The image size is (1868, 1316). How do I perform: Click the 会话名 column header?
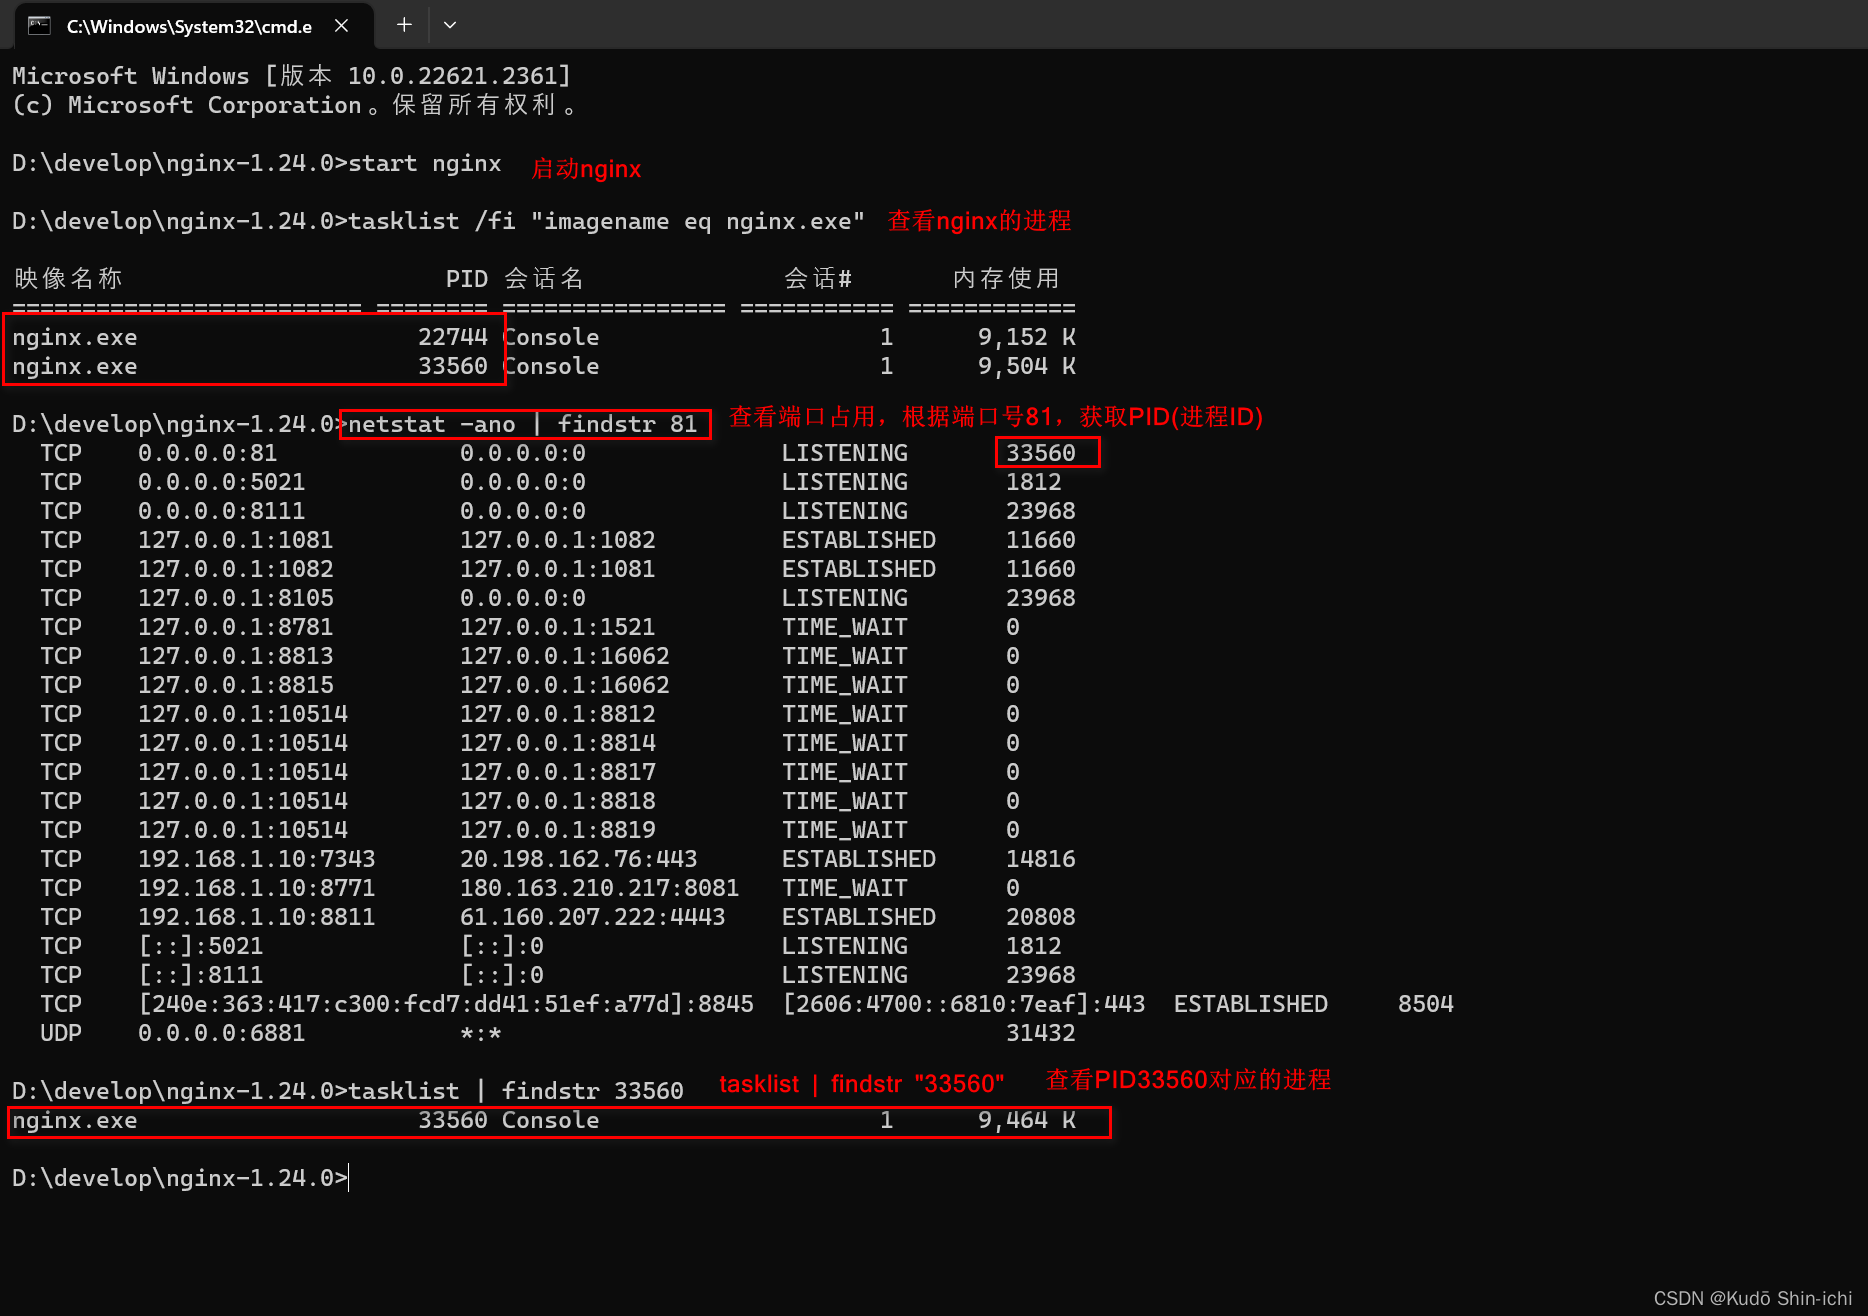[x=543, y=279]
